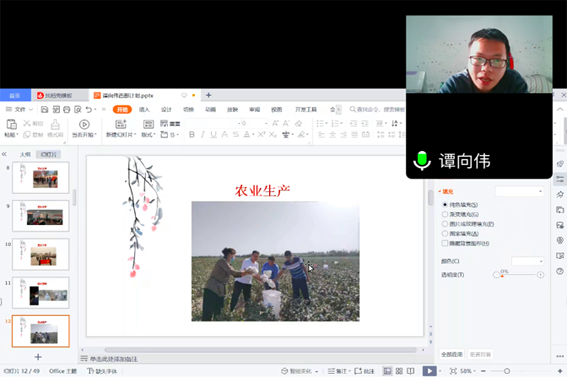Select picture or texture fill radio
567x377 pixels.
445,224
